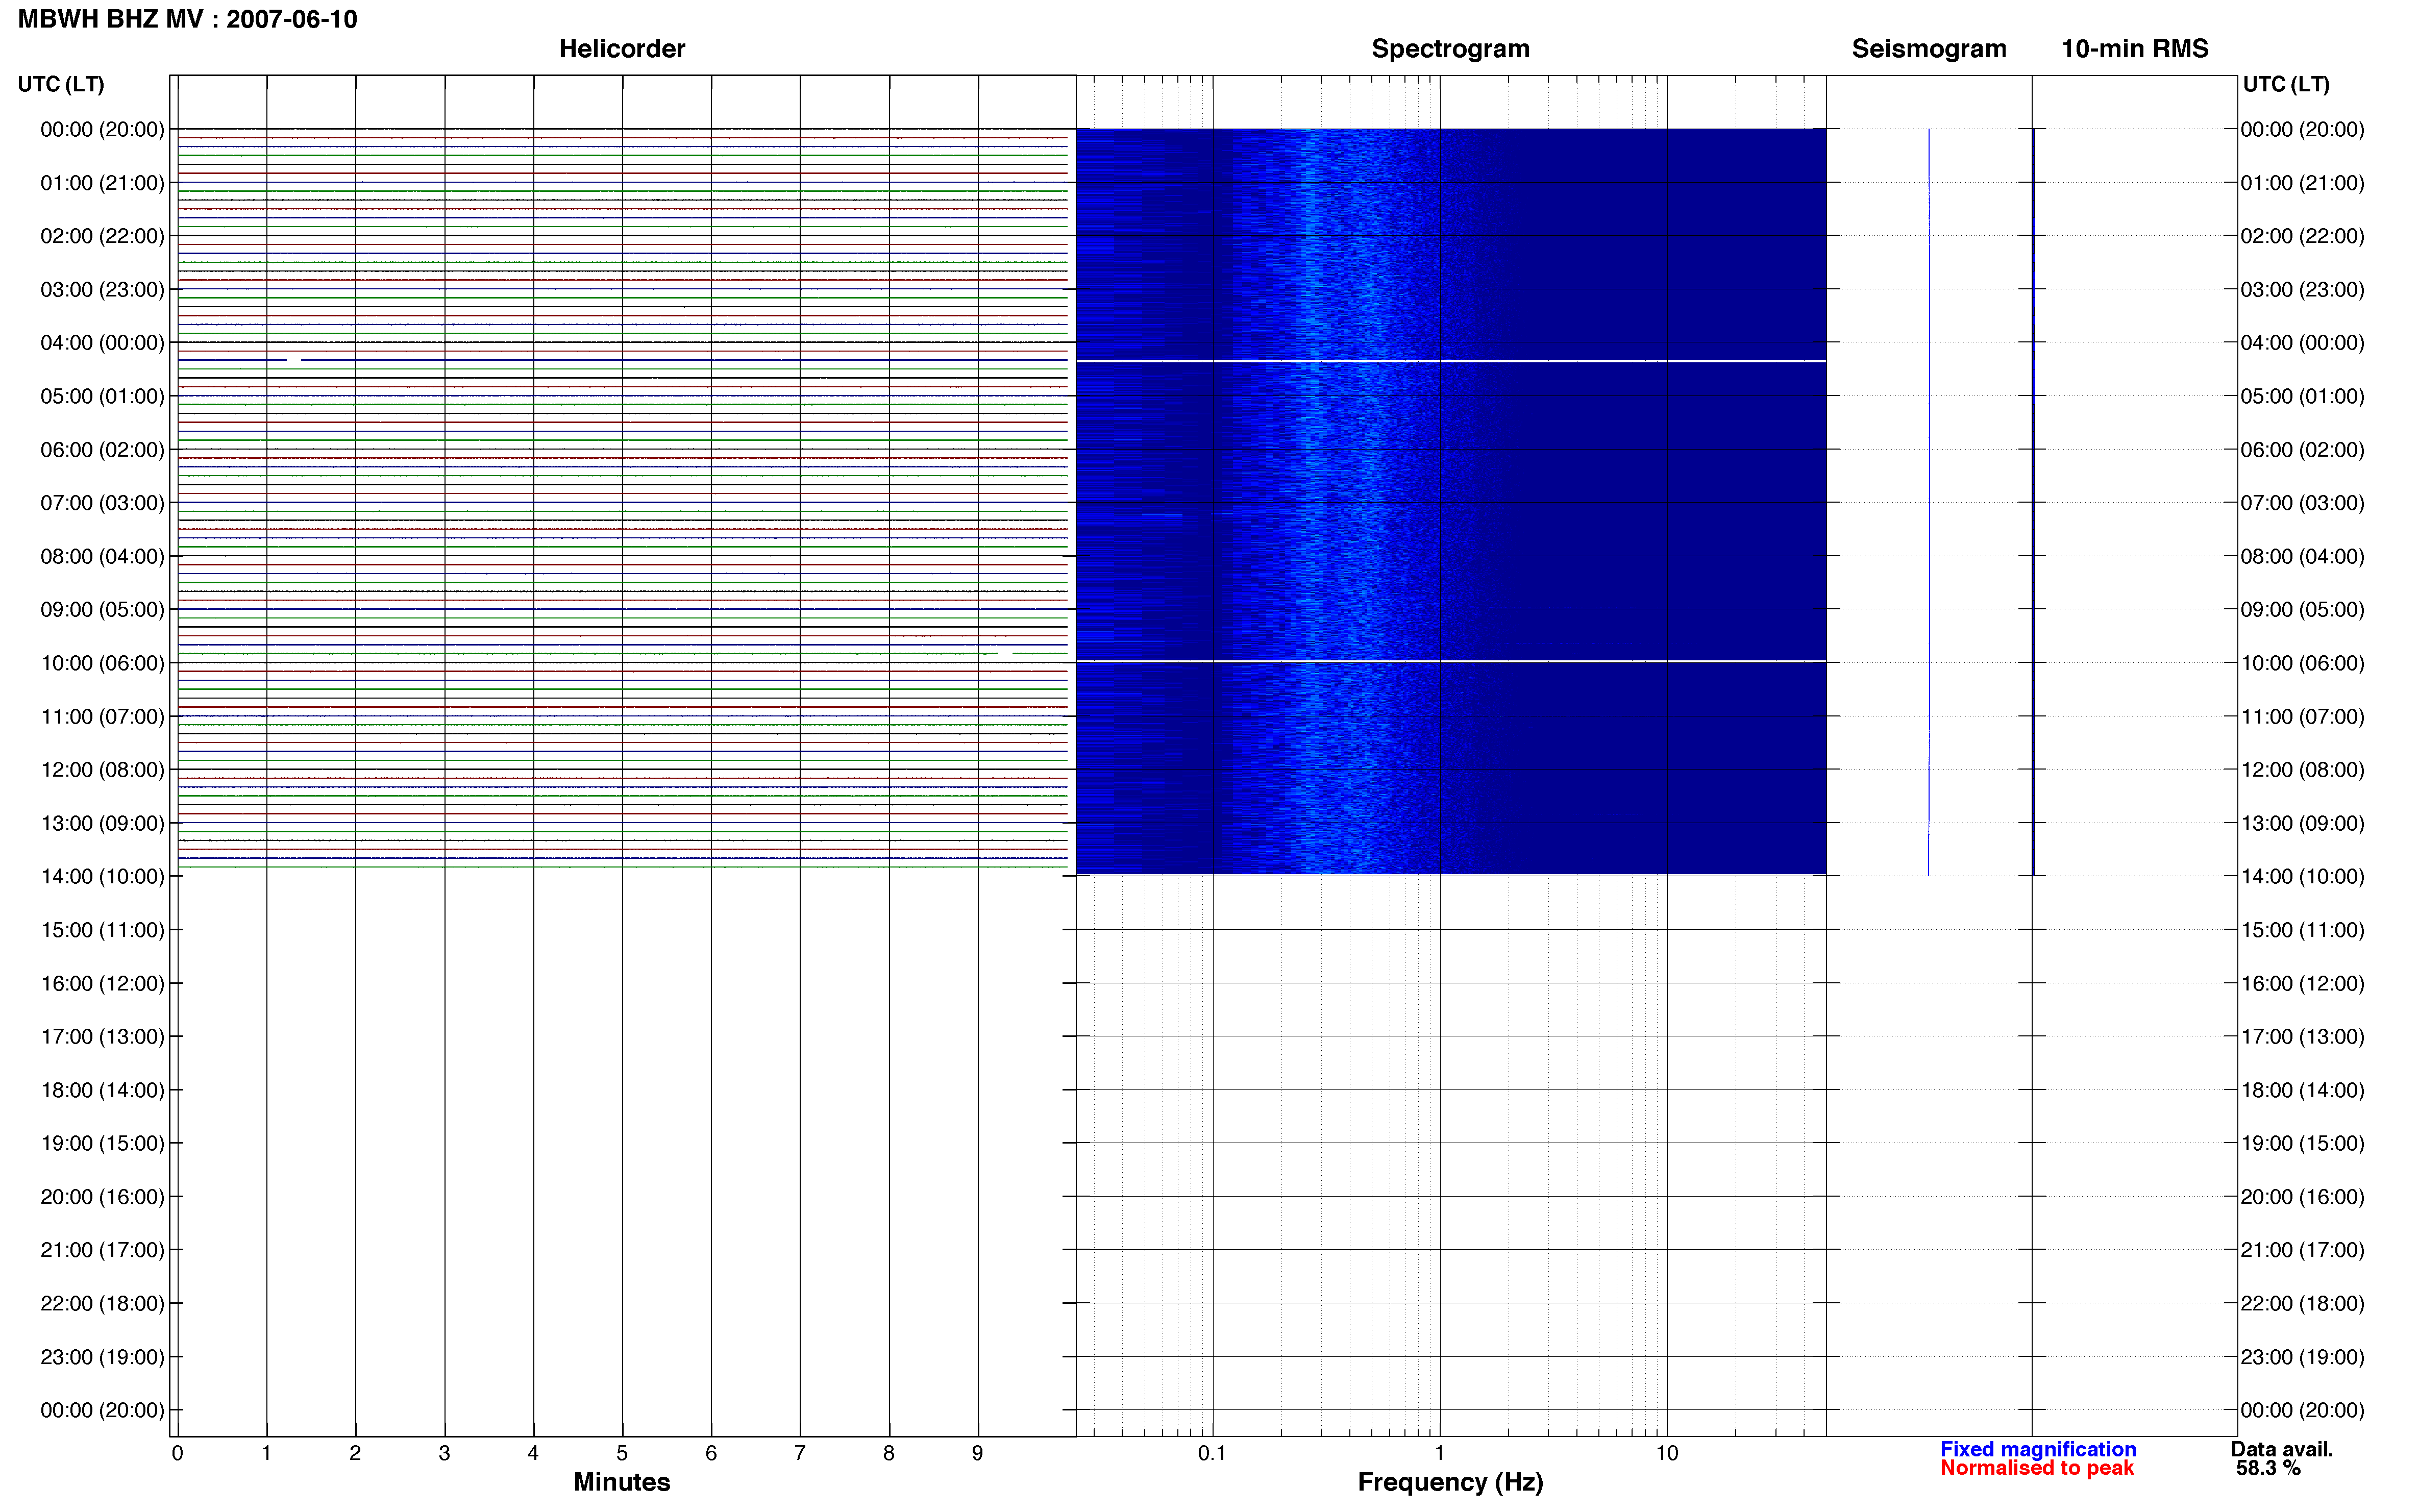The width and height of the screenshot is (2419, 1512).
Task: Click the "04:00 (00:00)" label beside the Helicorder
Action: tap(102, 343)
